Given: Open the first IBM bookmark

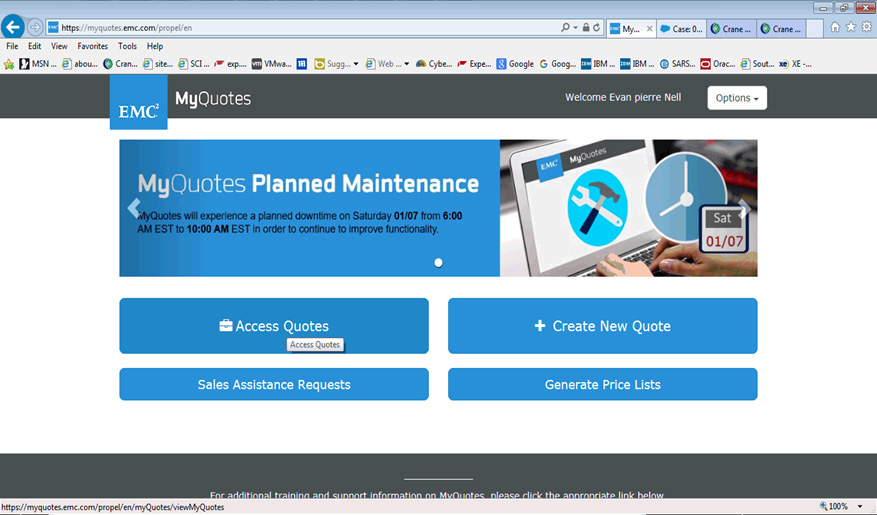Looking at the screenshot, I should click(x=598, y=64).
